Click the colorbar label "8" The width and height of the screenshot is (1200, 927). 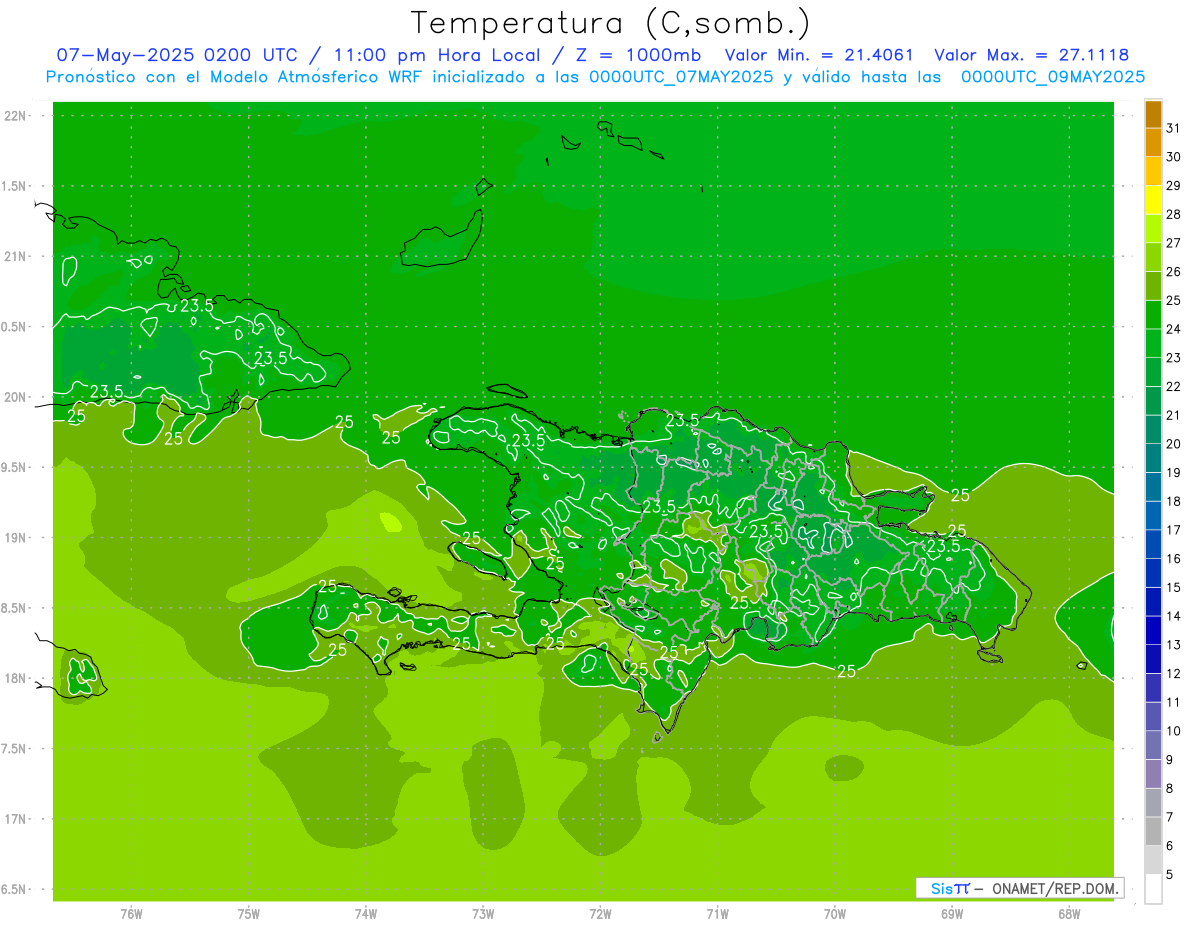(1170, 789)
